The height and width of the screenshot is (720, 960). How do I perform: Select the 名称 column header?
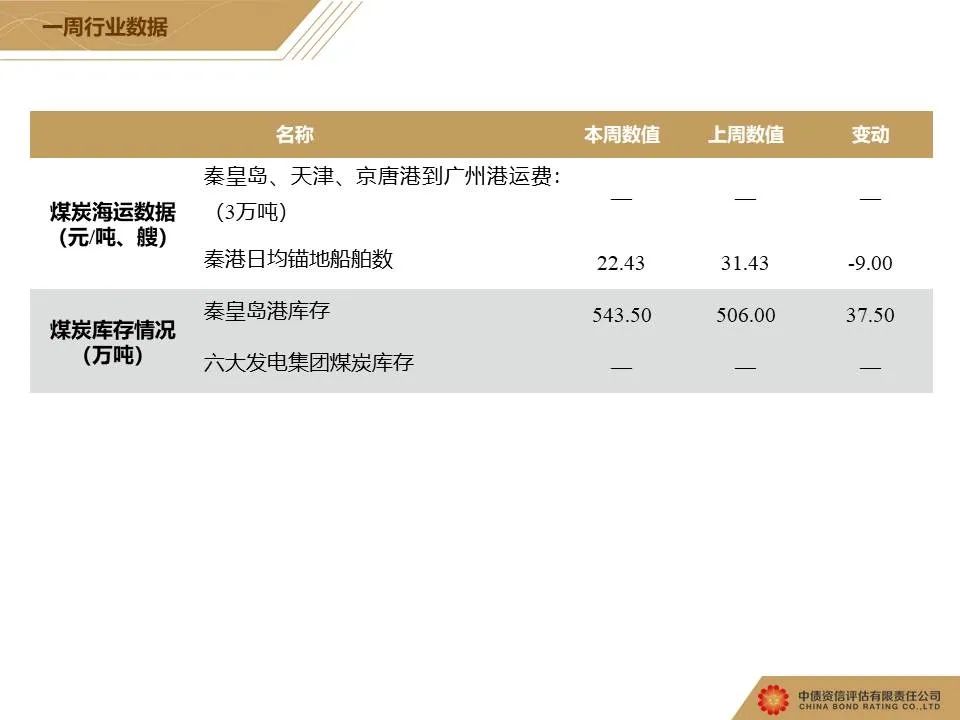click(294, 134)
